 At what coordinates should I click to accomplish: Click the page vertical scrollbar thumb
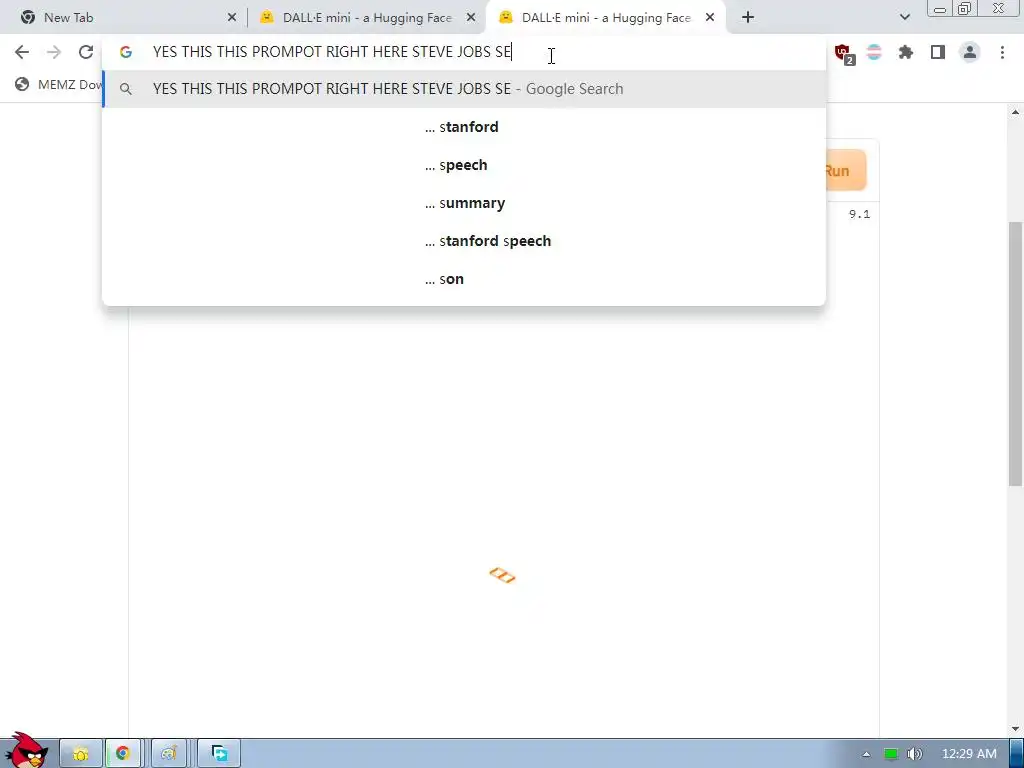pos(1015,354)
